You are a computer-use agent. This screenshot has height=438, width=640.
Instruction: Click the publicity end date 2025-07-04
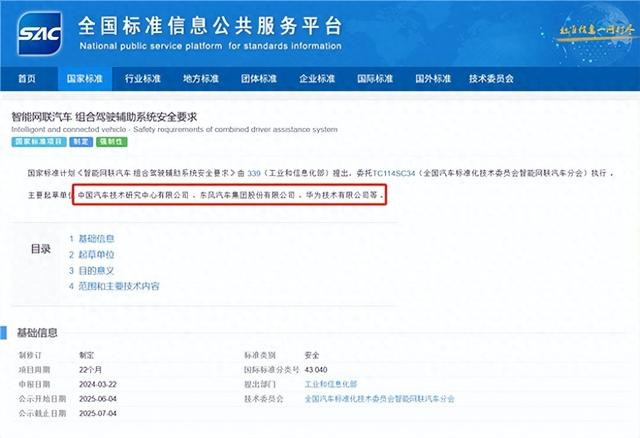pos(98,414)
